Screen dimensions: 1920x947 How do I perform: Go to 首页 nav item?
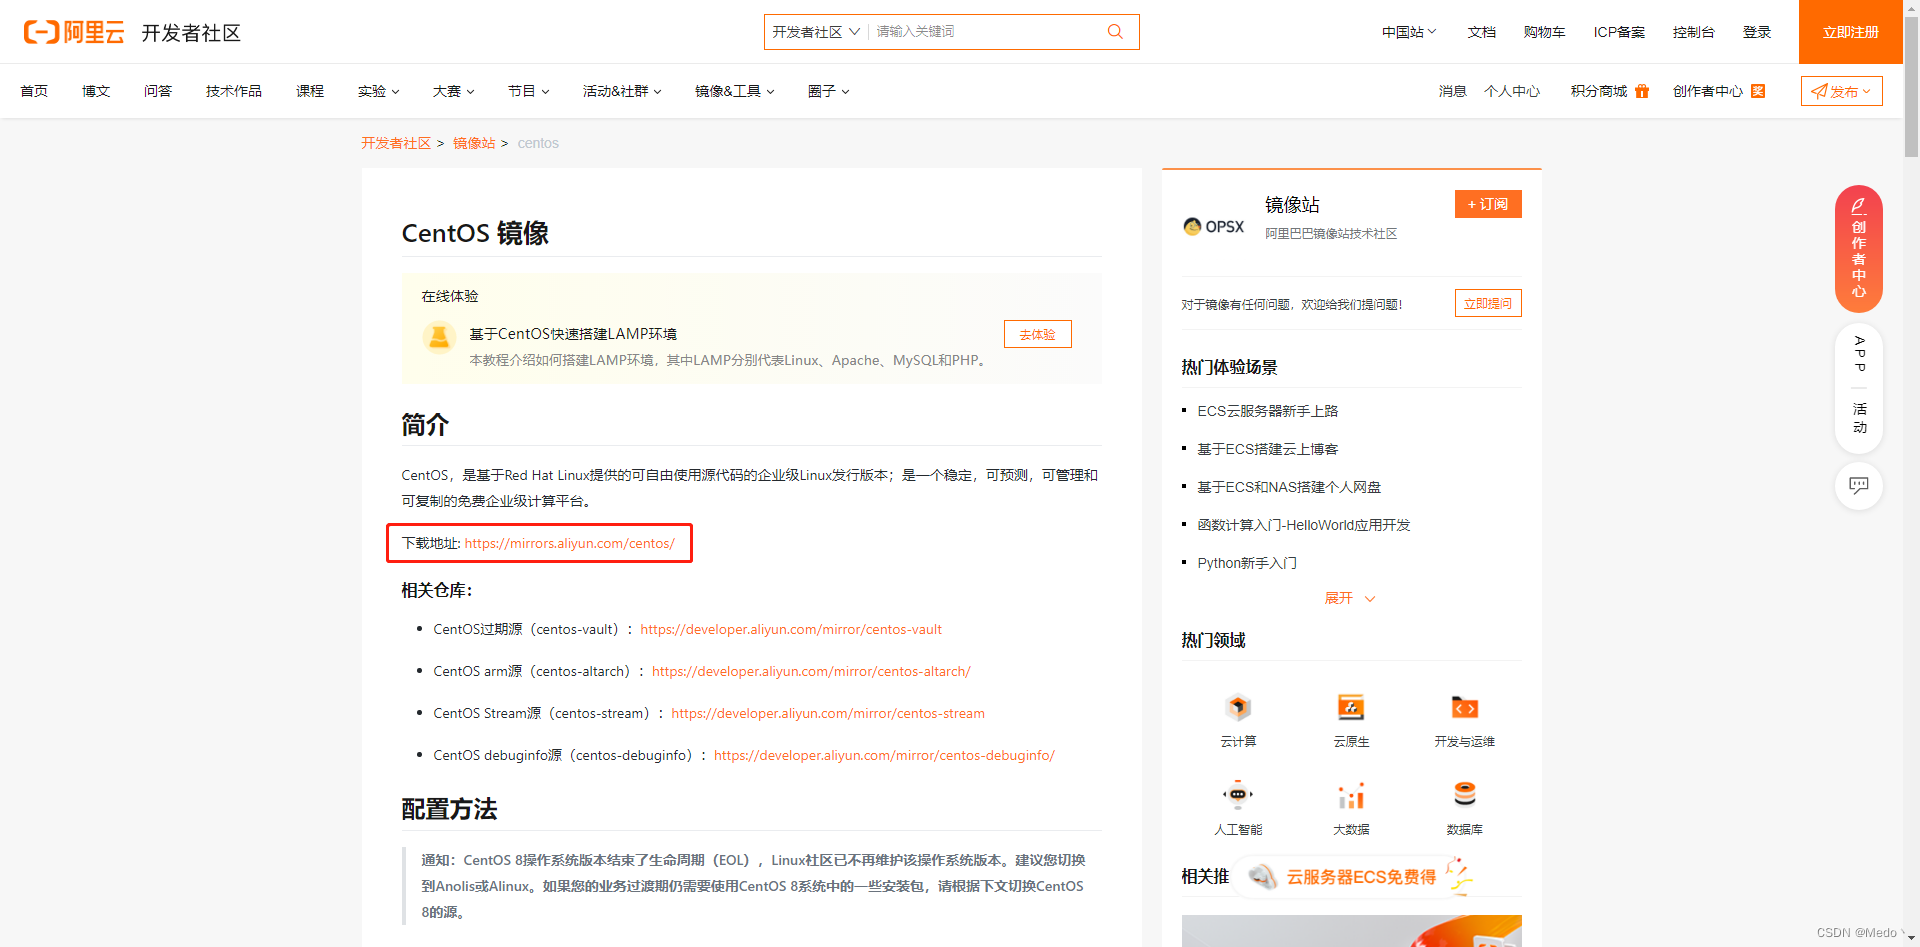pos(34,91)
